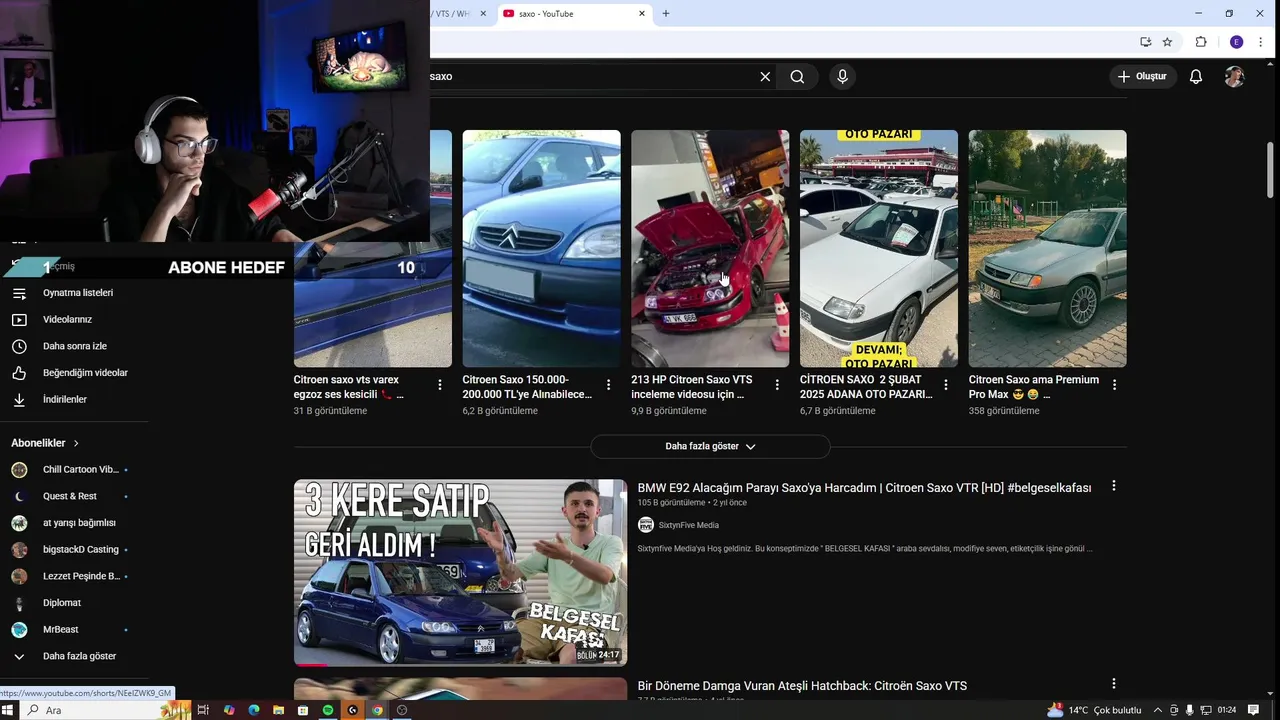The height and width of the screenshot is (720, 1280).
Task: Open the 3 KERE SATIP GERİ ALDIM video thumbnail
Action: pyautogui.click(x=460, y=573)
